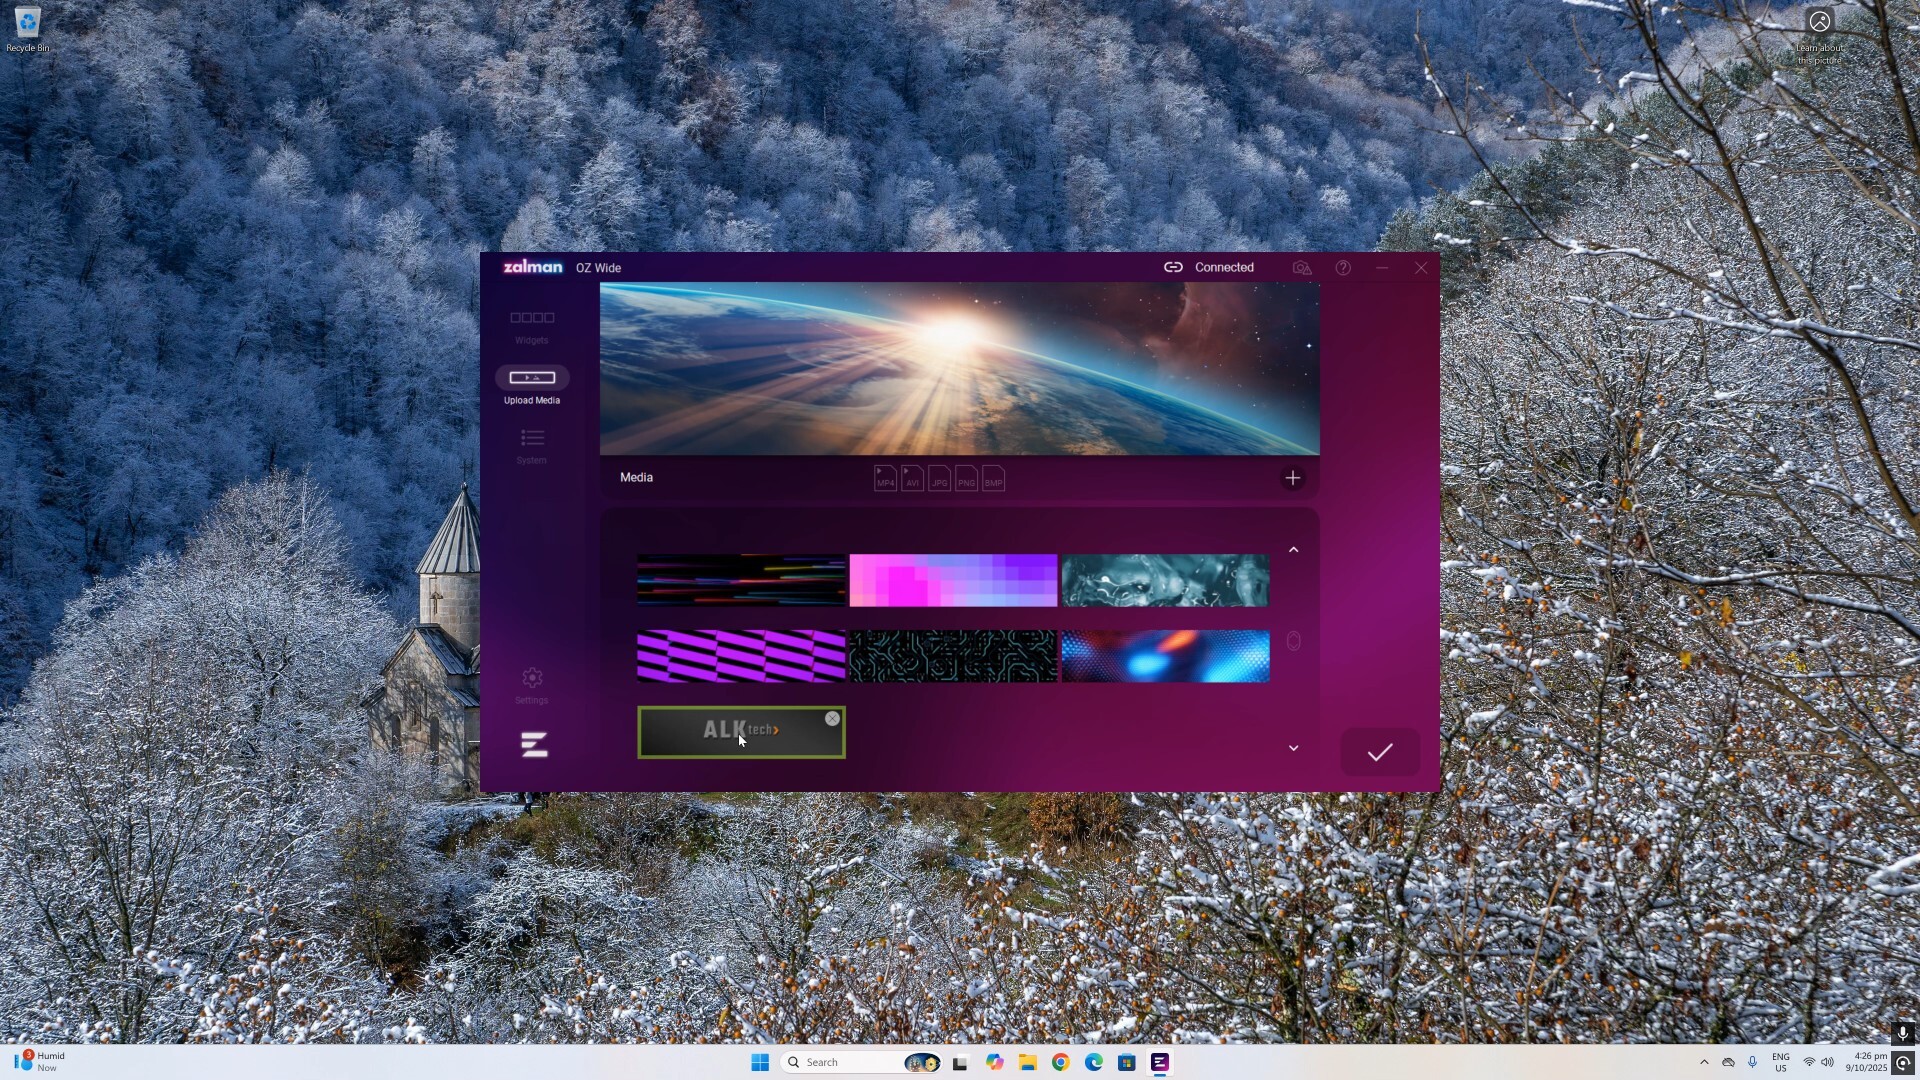
Task: Select the Upload Media sidebar icon
Action: [x=532, y=378]
